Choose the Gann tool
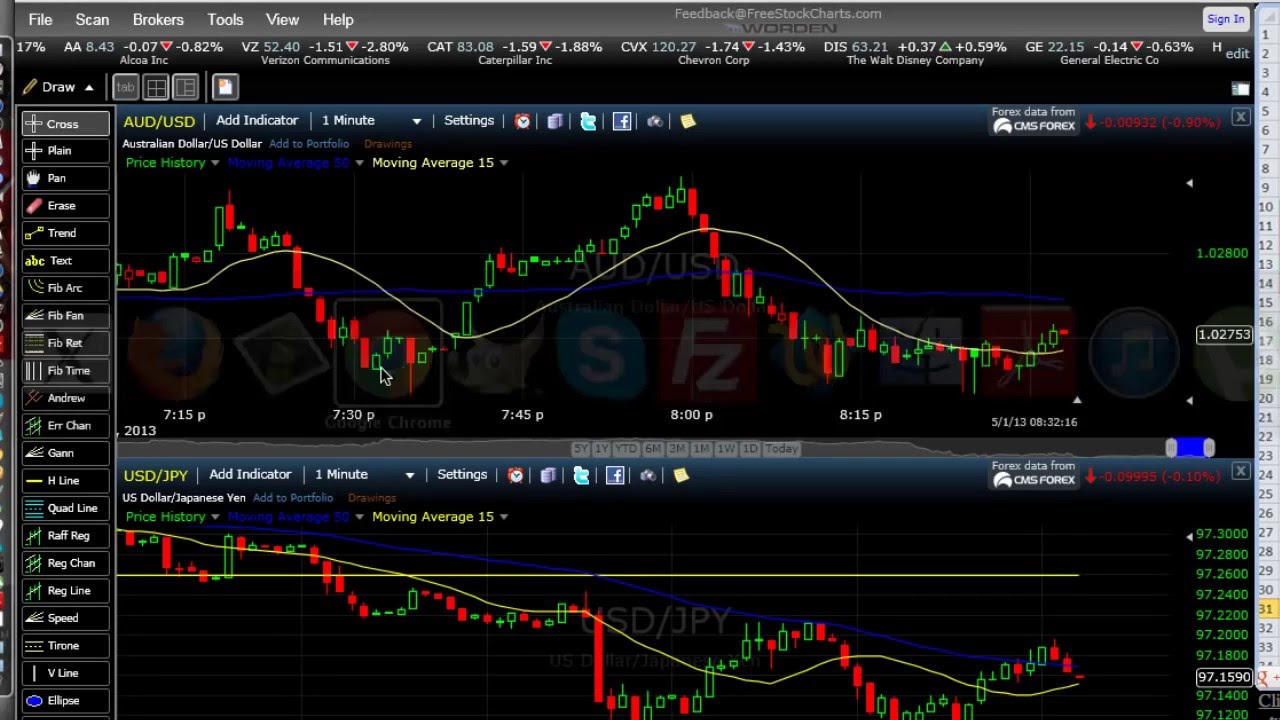 (66, 453)
